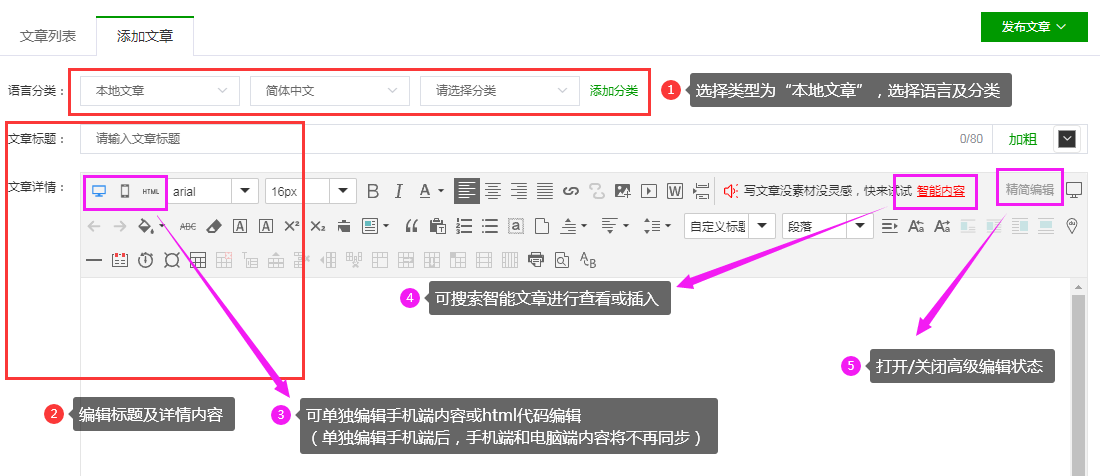Viewport: 1100px width, 476px height.
Task: Click 精简编辑 to toggle simple editing
Action: click(x=1030, y=189)
